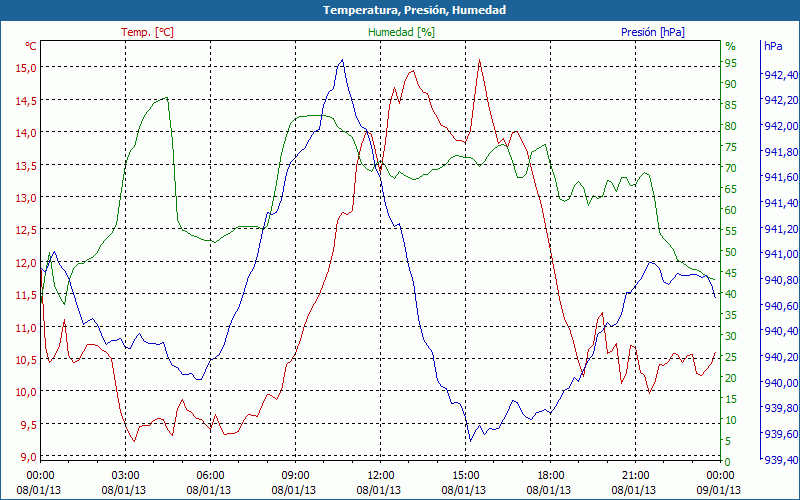Screen dimensions: 800x500
Task: Click the '06:00' time axis label
Action: 210,476
